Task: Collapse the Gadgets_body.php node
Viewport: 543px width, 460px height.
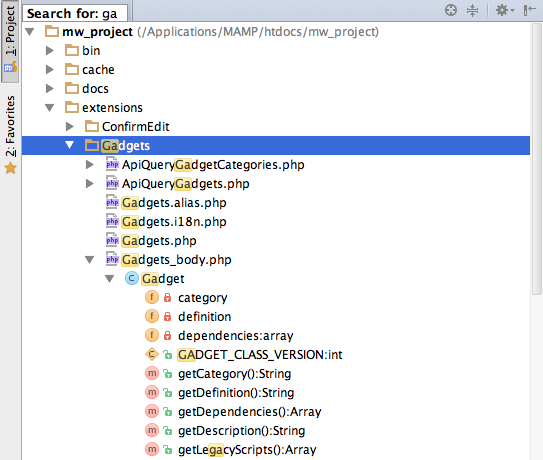Action: click(x=90, y=260)
